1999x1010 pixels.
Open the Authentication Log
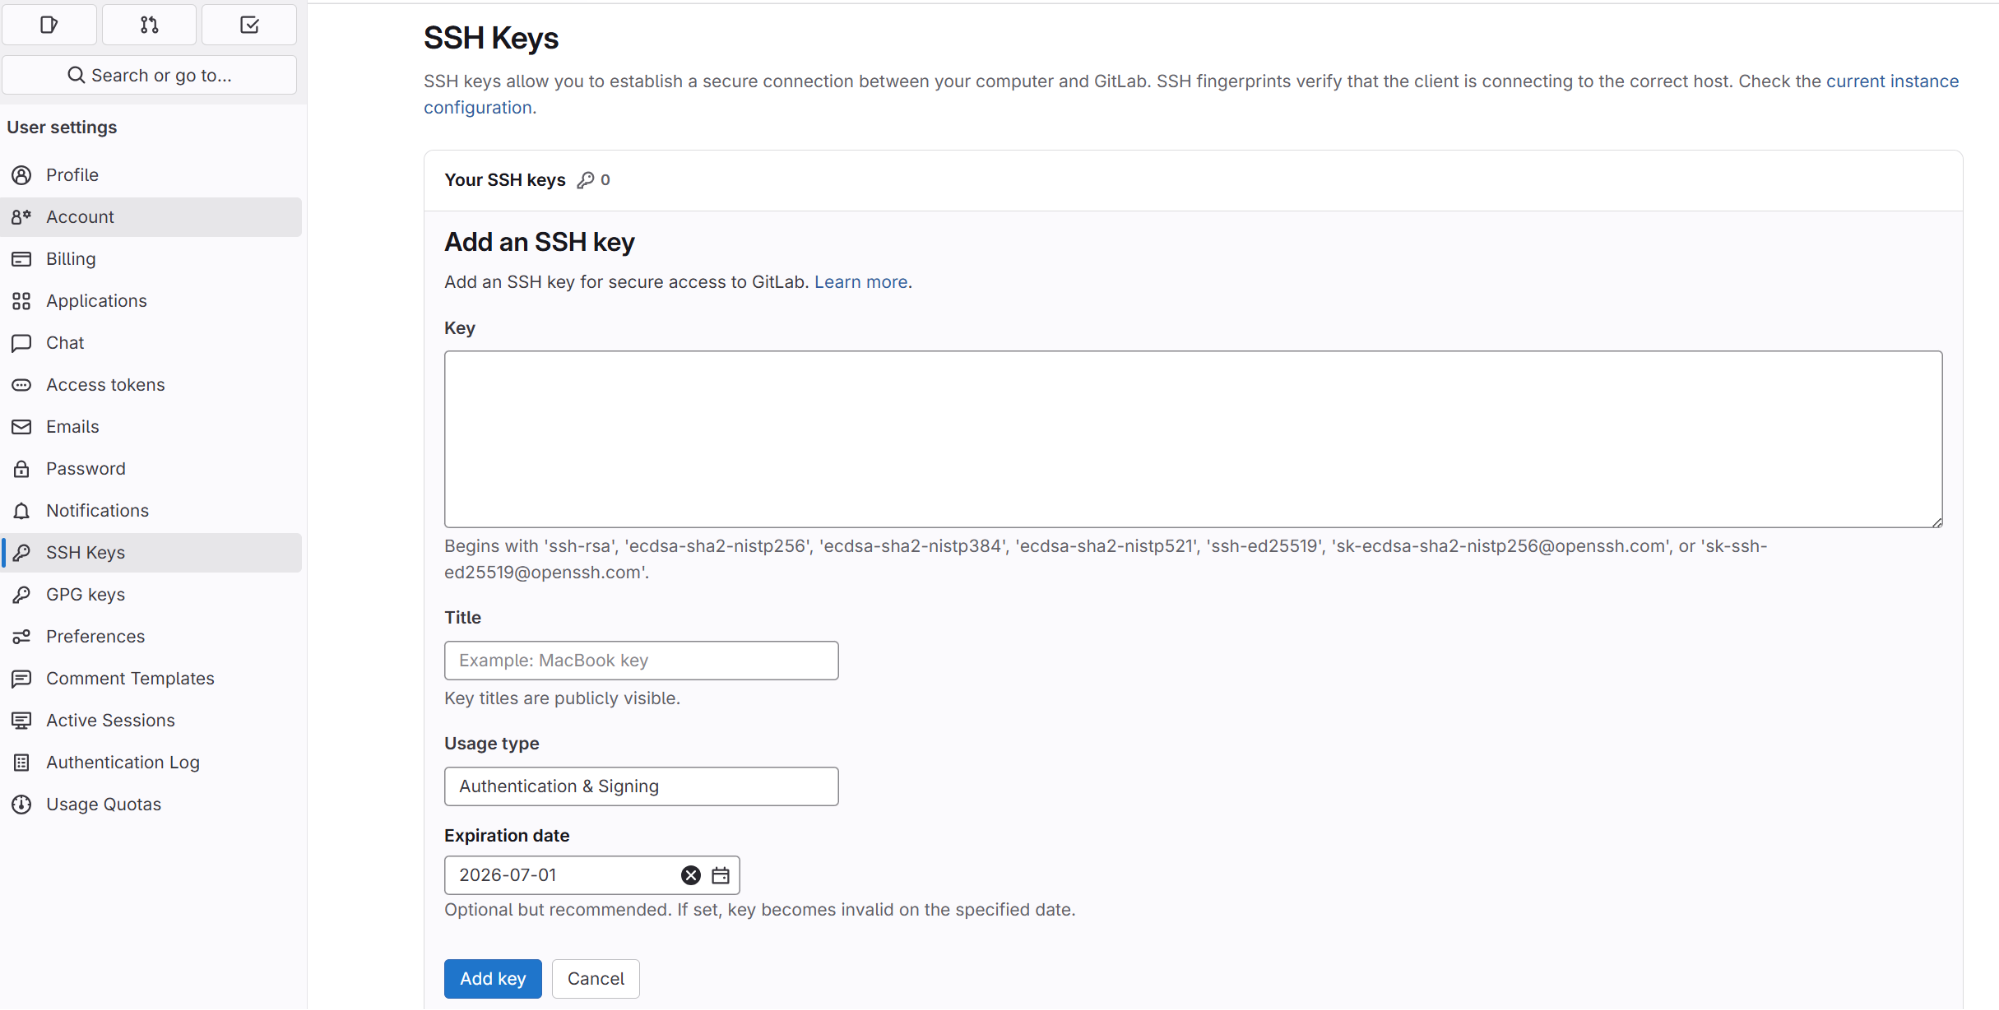(151, 763)
